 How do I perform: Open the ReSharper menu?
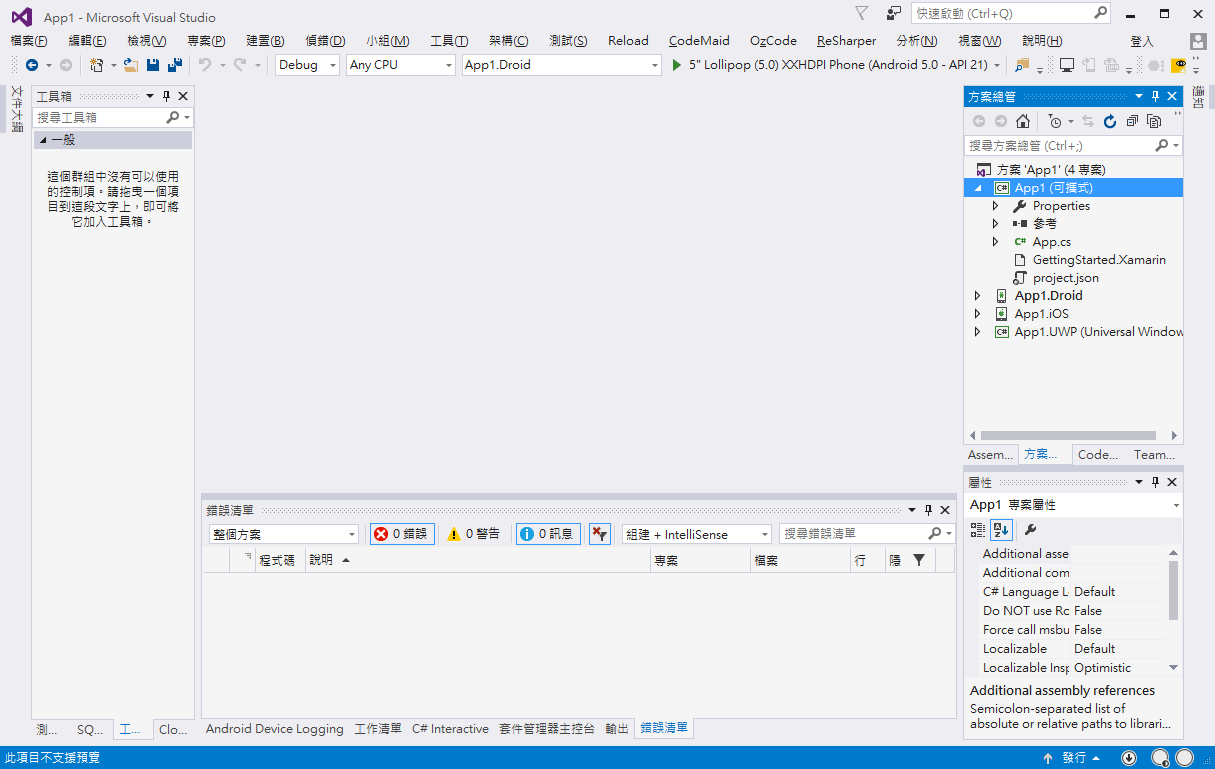point(846,41)
